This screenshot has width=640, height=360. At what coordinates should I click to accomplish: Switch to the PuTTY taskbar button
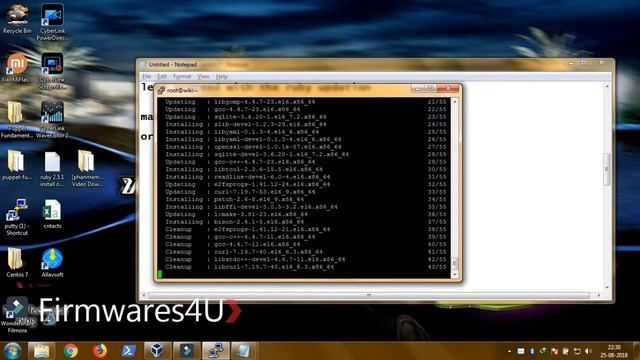pyautogui.click(x=216, y=351)
